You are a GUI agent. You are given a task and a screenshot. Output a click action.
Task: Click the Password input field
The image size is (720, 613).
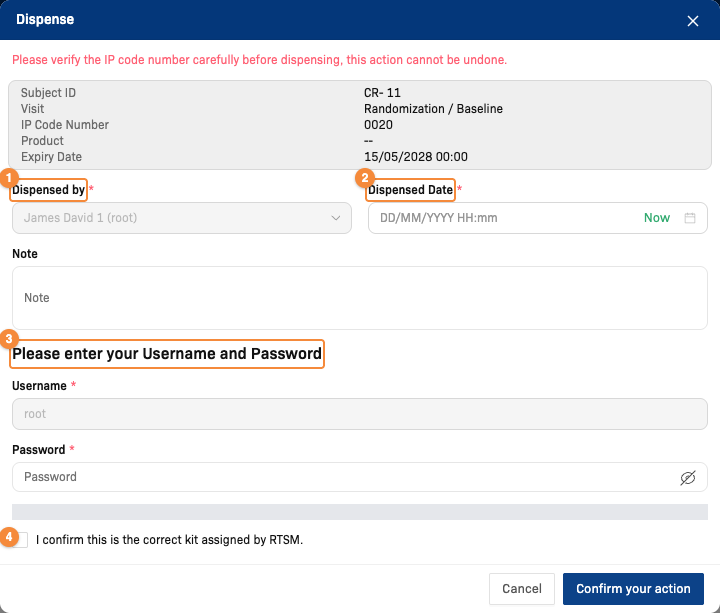point(360,477)
